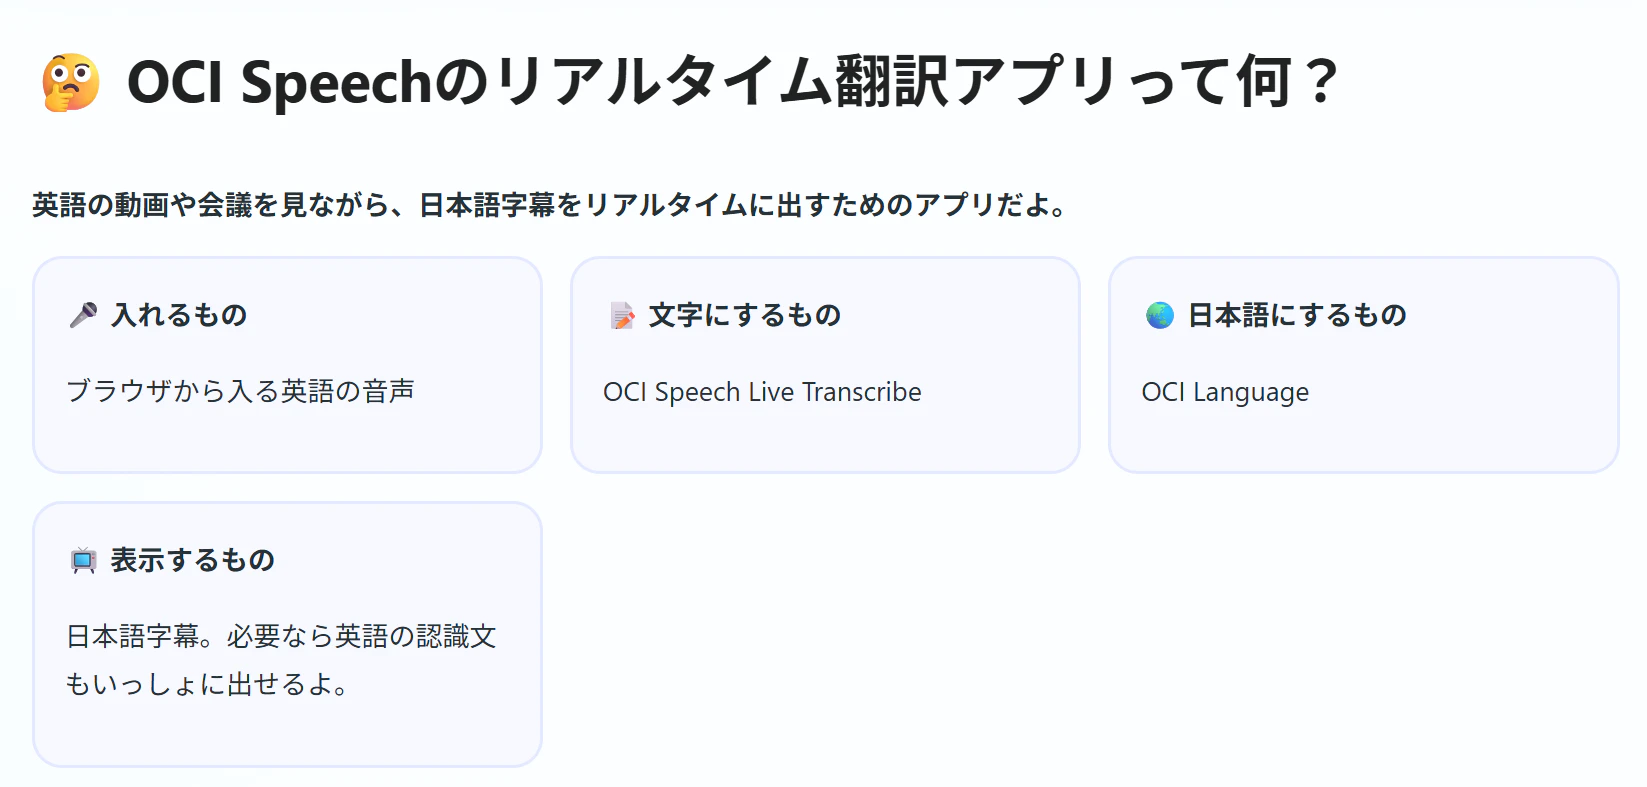Image resolution: width=1647 pixels, height=787 pixels.
Task: Click the 日本語字幕。必要なら英語の認識文 description line
Action: point(281,636)
